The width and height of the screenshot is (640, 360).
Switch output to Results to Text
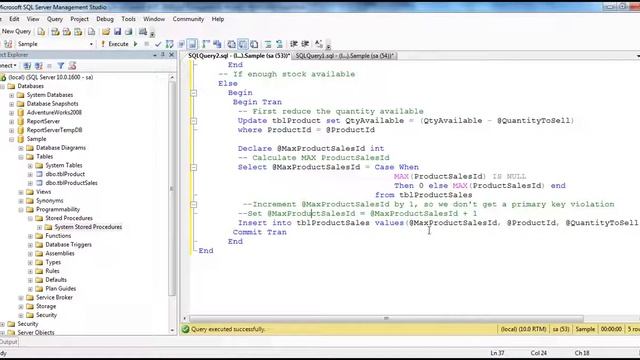point(231,44)
